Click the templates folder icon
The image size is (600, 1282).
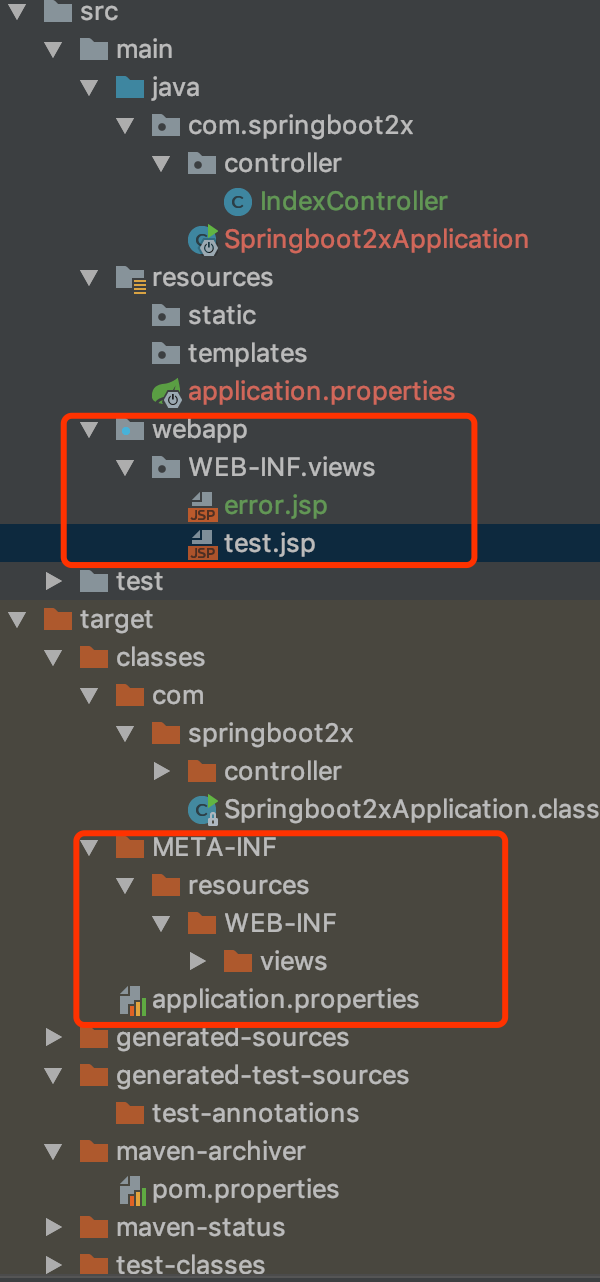click(166, 354)
